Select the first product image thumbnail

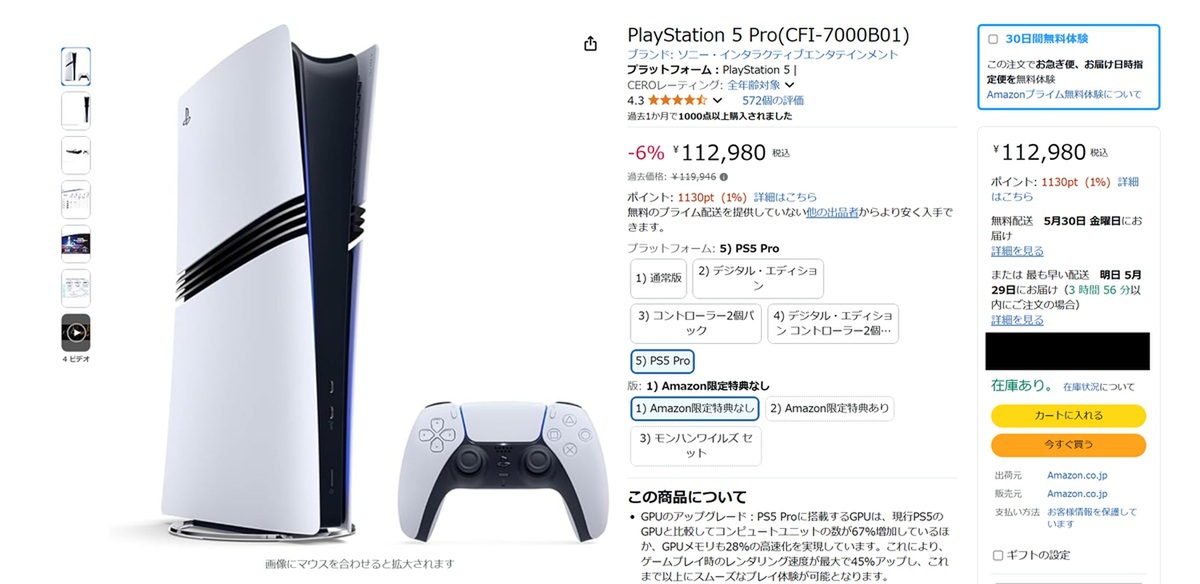coord(76,66)
